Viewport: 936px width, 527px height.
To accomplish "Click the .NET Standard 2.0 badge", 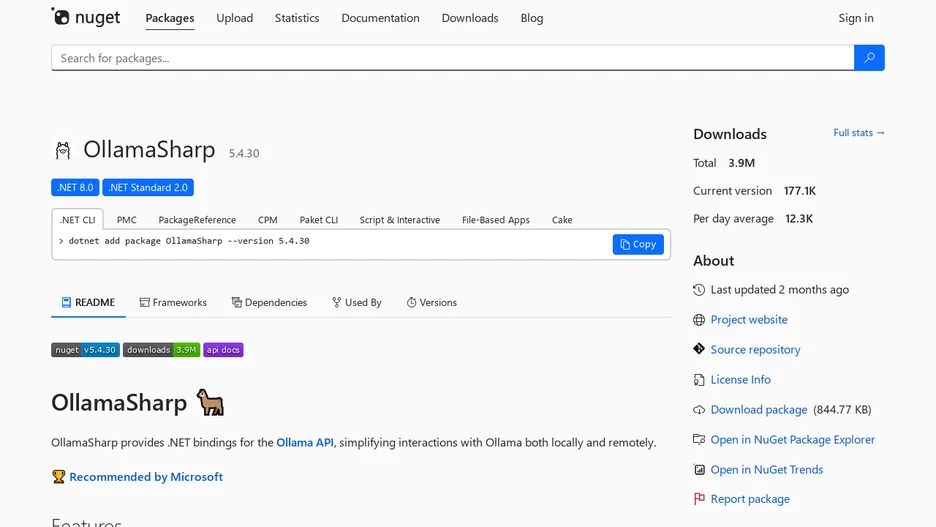I will 148,187.
